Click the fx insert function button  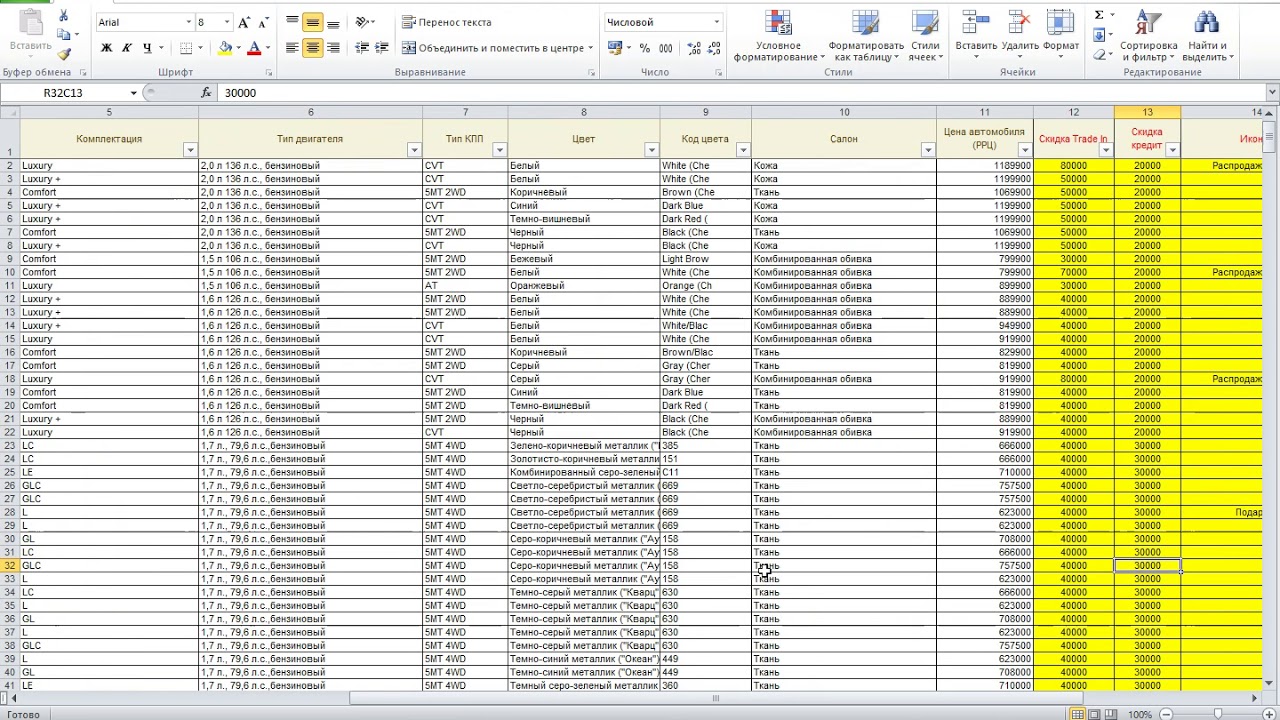[207, 92]
